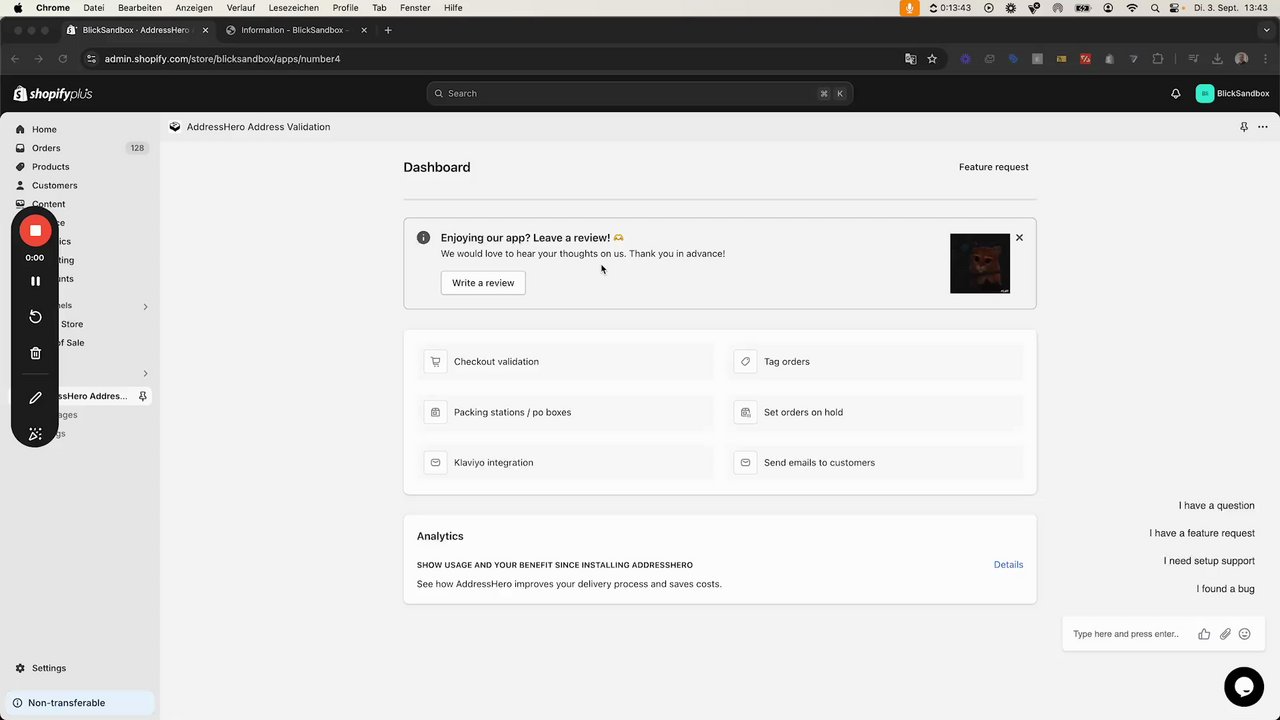Click the info icon in review banner
This screenshot has height=720, width=1280.
423,238
